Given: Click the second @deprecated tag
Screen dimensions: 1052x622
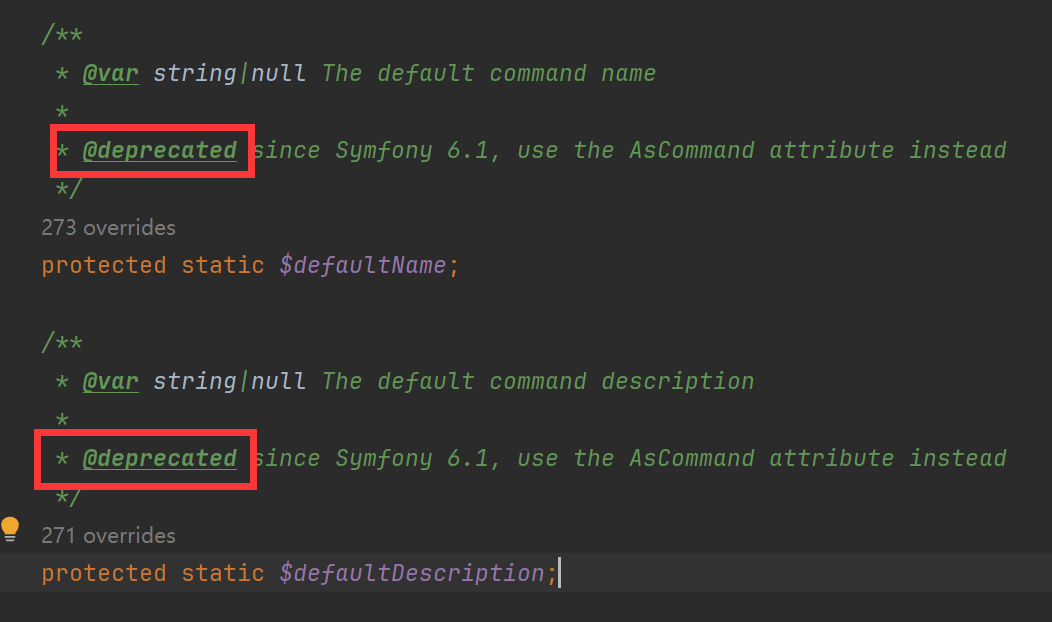Looking at the screenshot, I should point(160,458).
